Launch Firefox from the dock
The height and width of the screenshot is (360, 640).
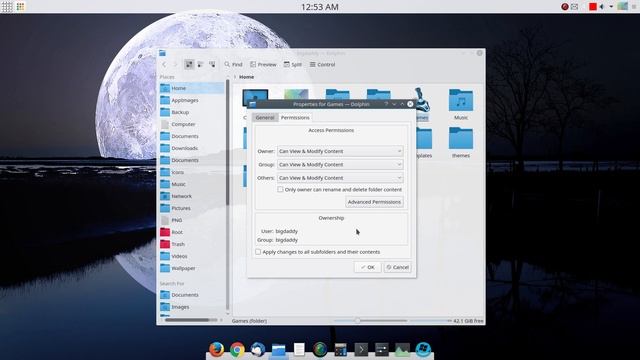(x=216, y=349)
